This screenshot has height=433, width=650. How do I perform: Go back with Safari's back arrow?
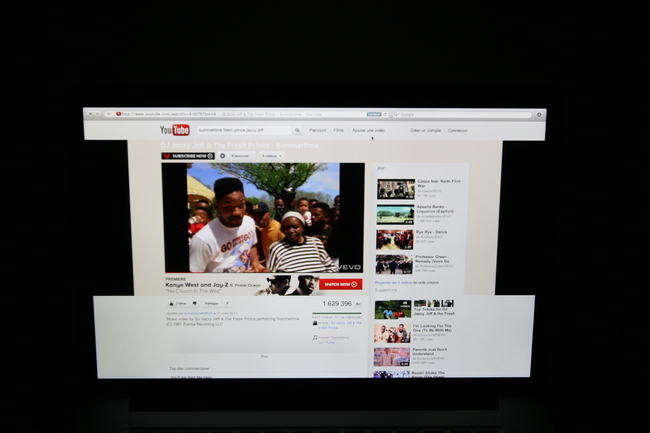90,114
